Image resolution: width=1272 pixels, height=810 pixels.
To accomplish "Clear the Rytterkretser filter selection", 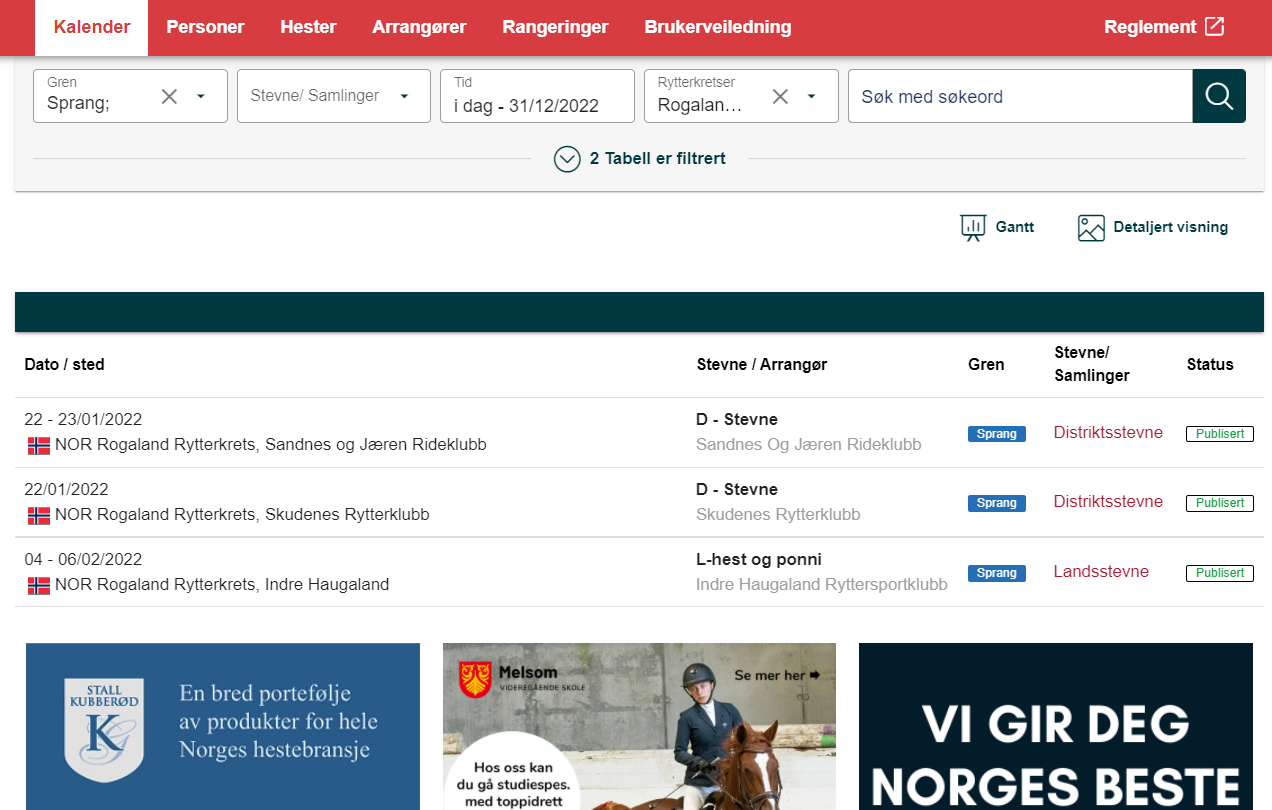I will [x=781, y=96].
